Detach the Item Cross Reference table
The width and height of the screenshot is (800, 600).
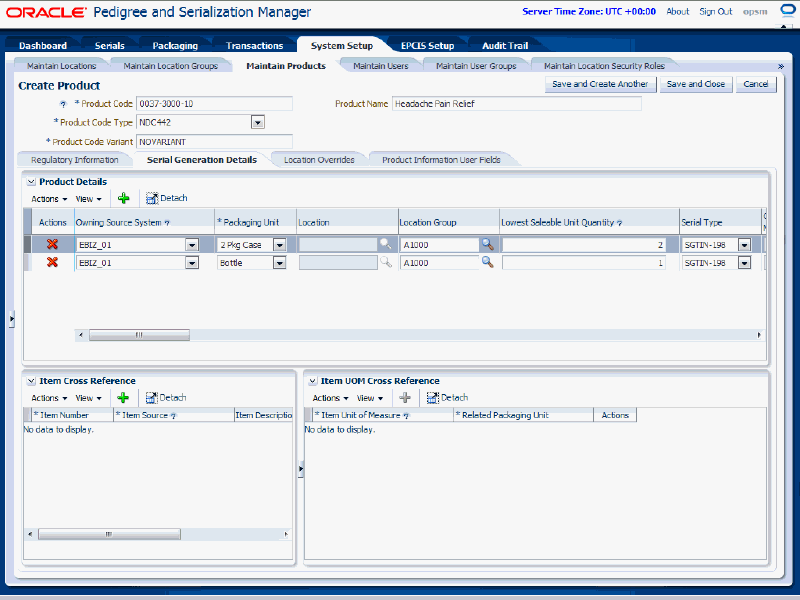point(166,397)
